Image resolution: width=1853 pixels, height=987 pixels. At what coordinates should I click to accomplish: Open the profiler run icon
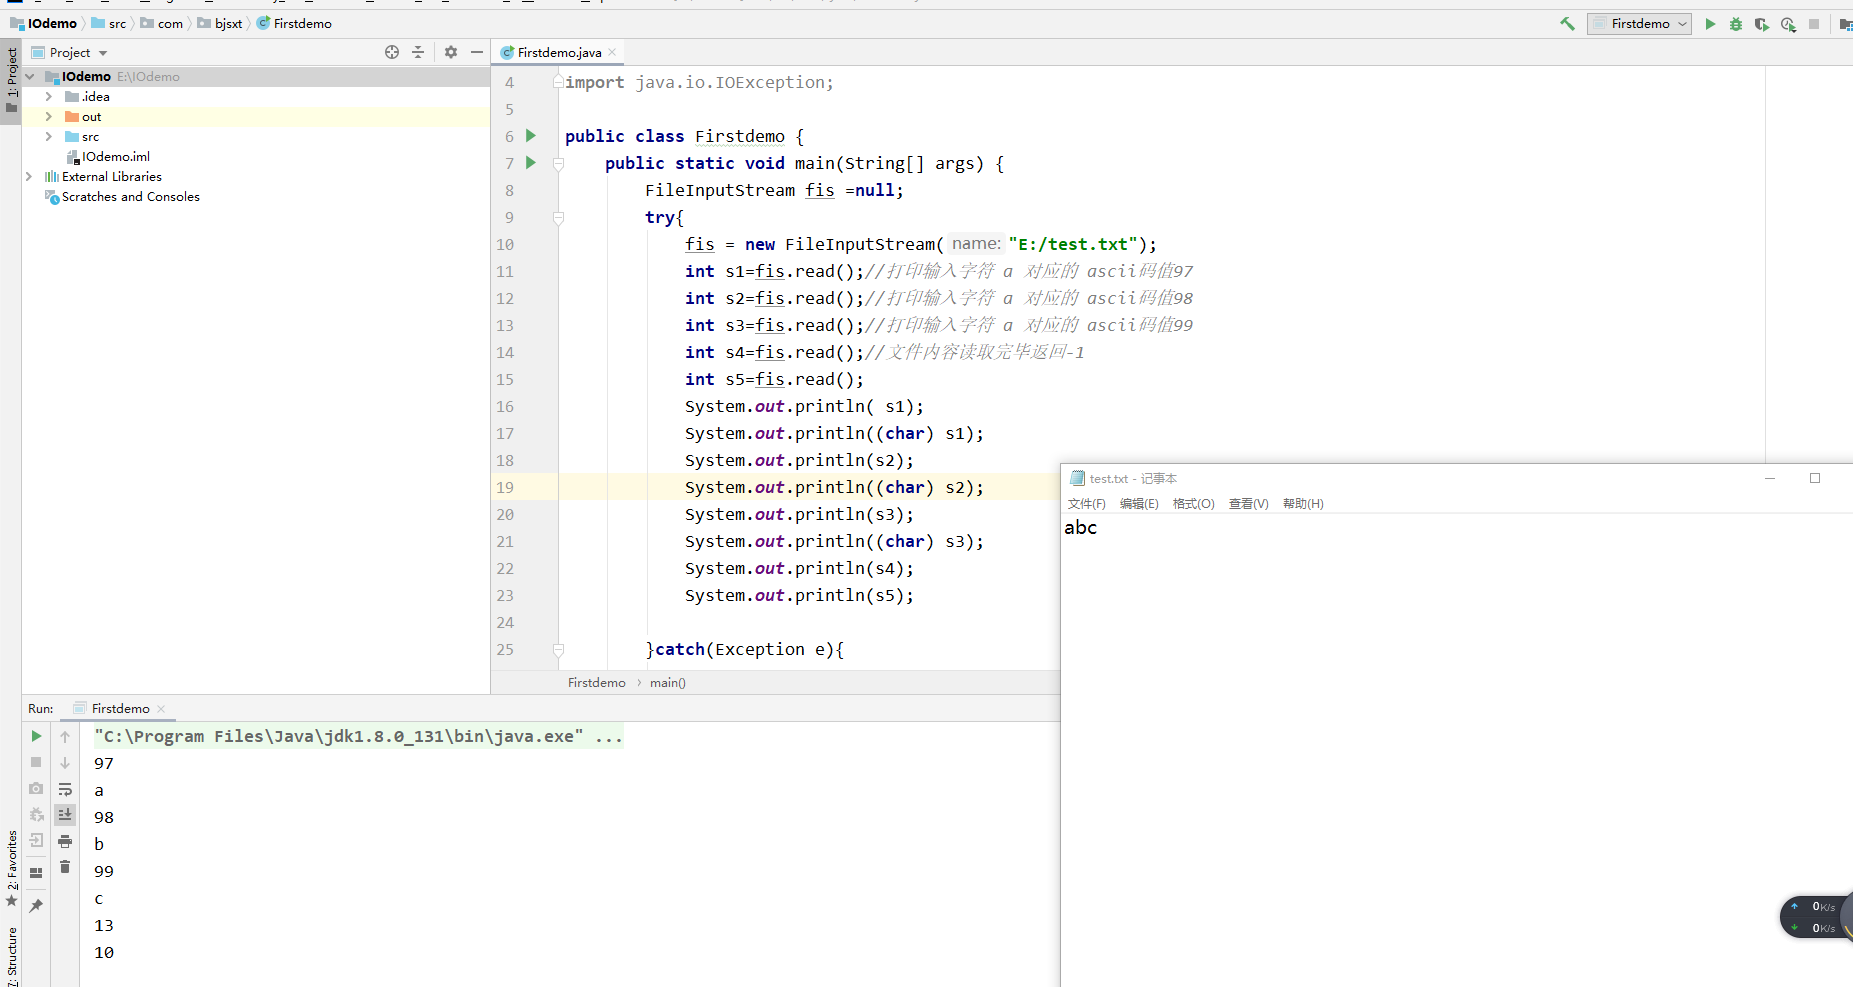[x=1788, y=24]
